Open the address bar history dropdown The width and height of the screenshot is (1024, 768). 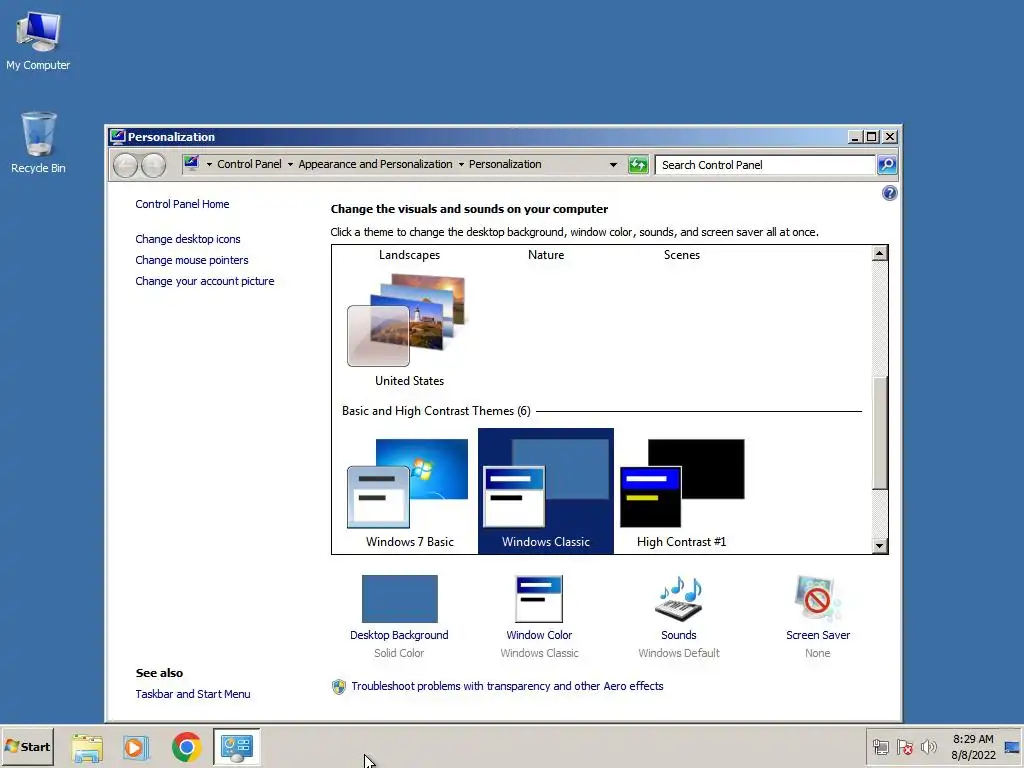point(613,165)
